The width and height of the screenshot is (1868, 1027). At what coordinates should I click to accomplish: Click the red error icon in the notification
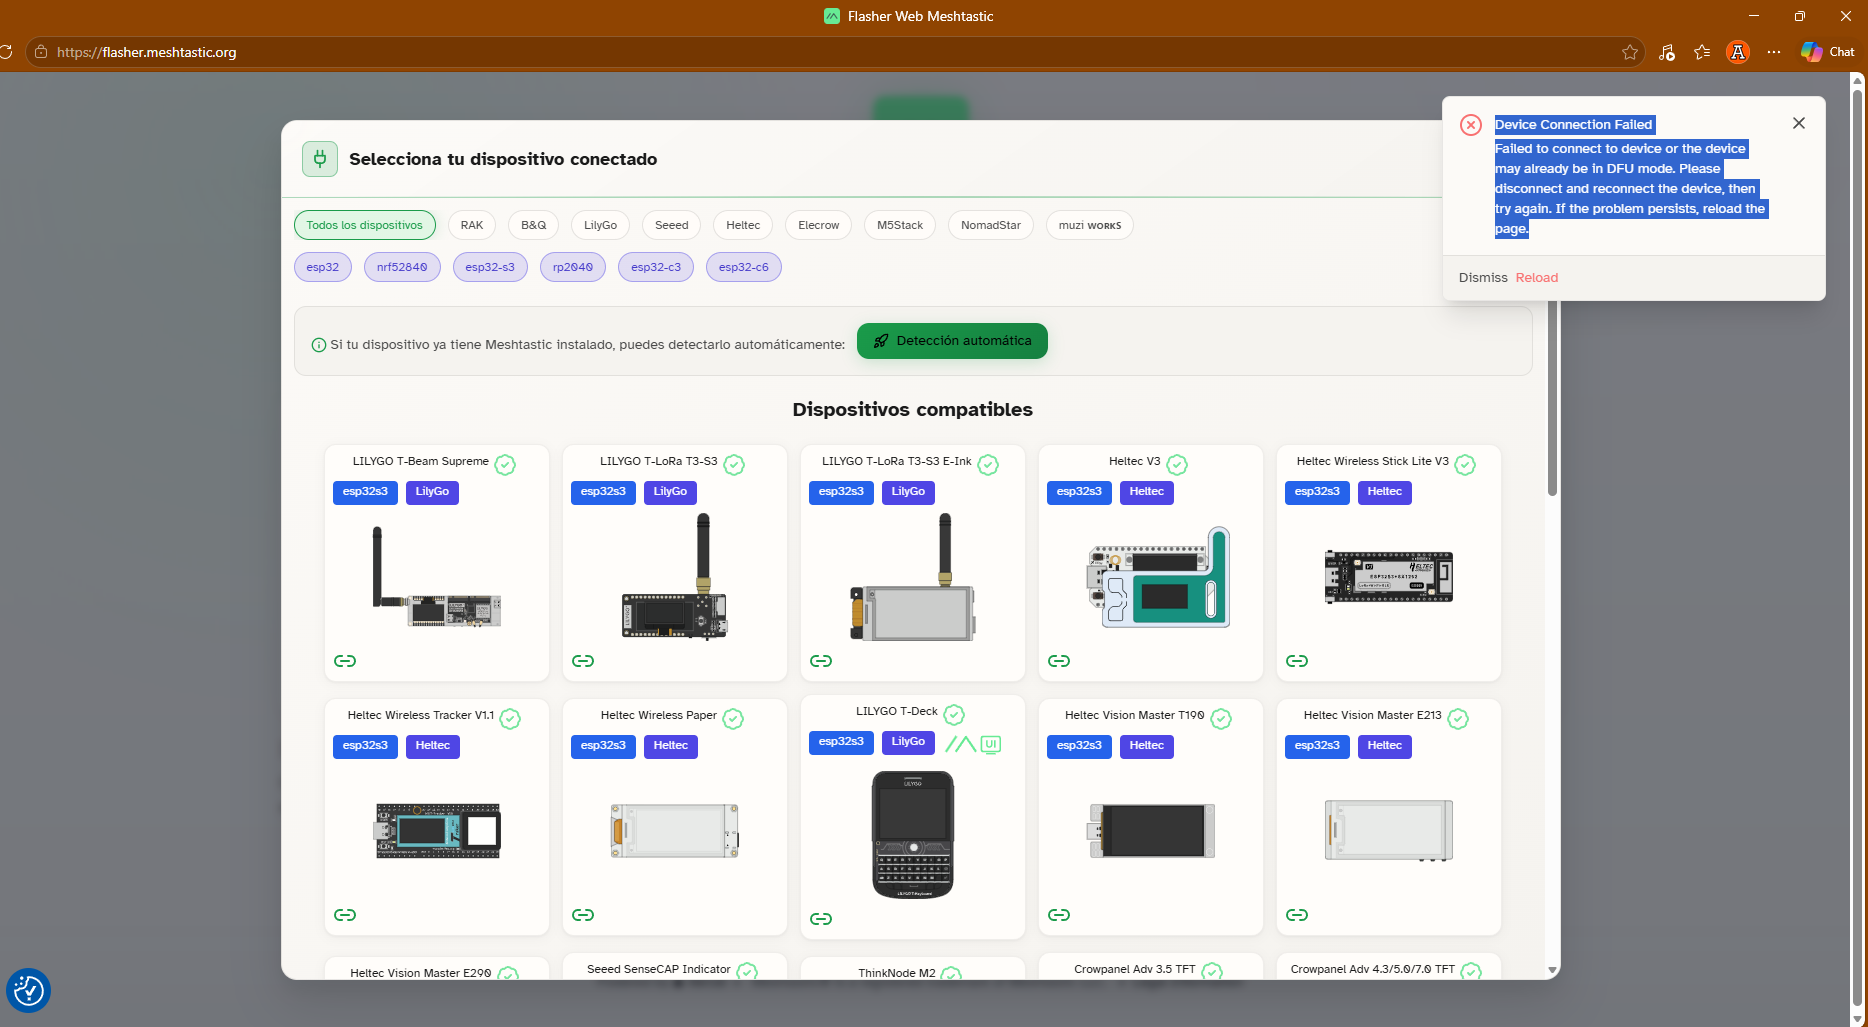click(1471, 125)
